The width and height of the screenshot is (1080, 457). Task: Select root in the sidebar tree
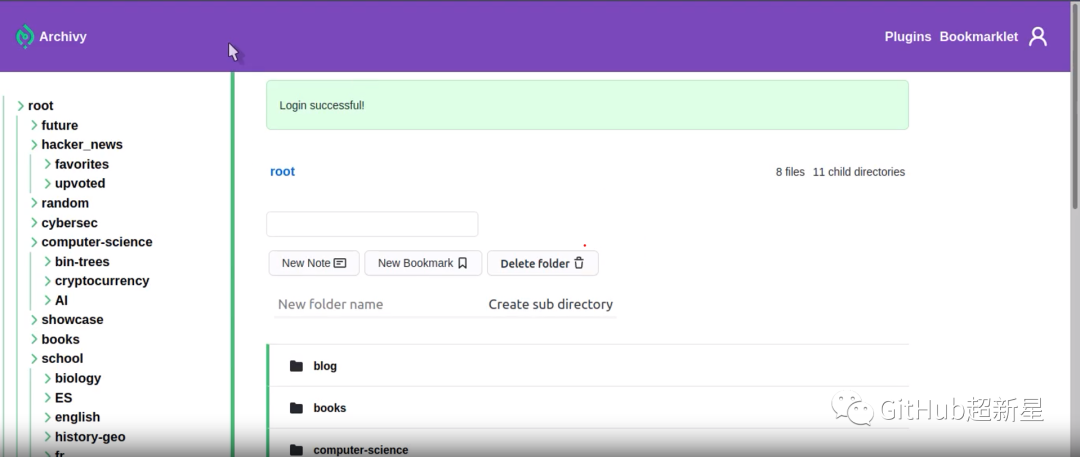point(41,106)
